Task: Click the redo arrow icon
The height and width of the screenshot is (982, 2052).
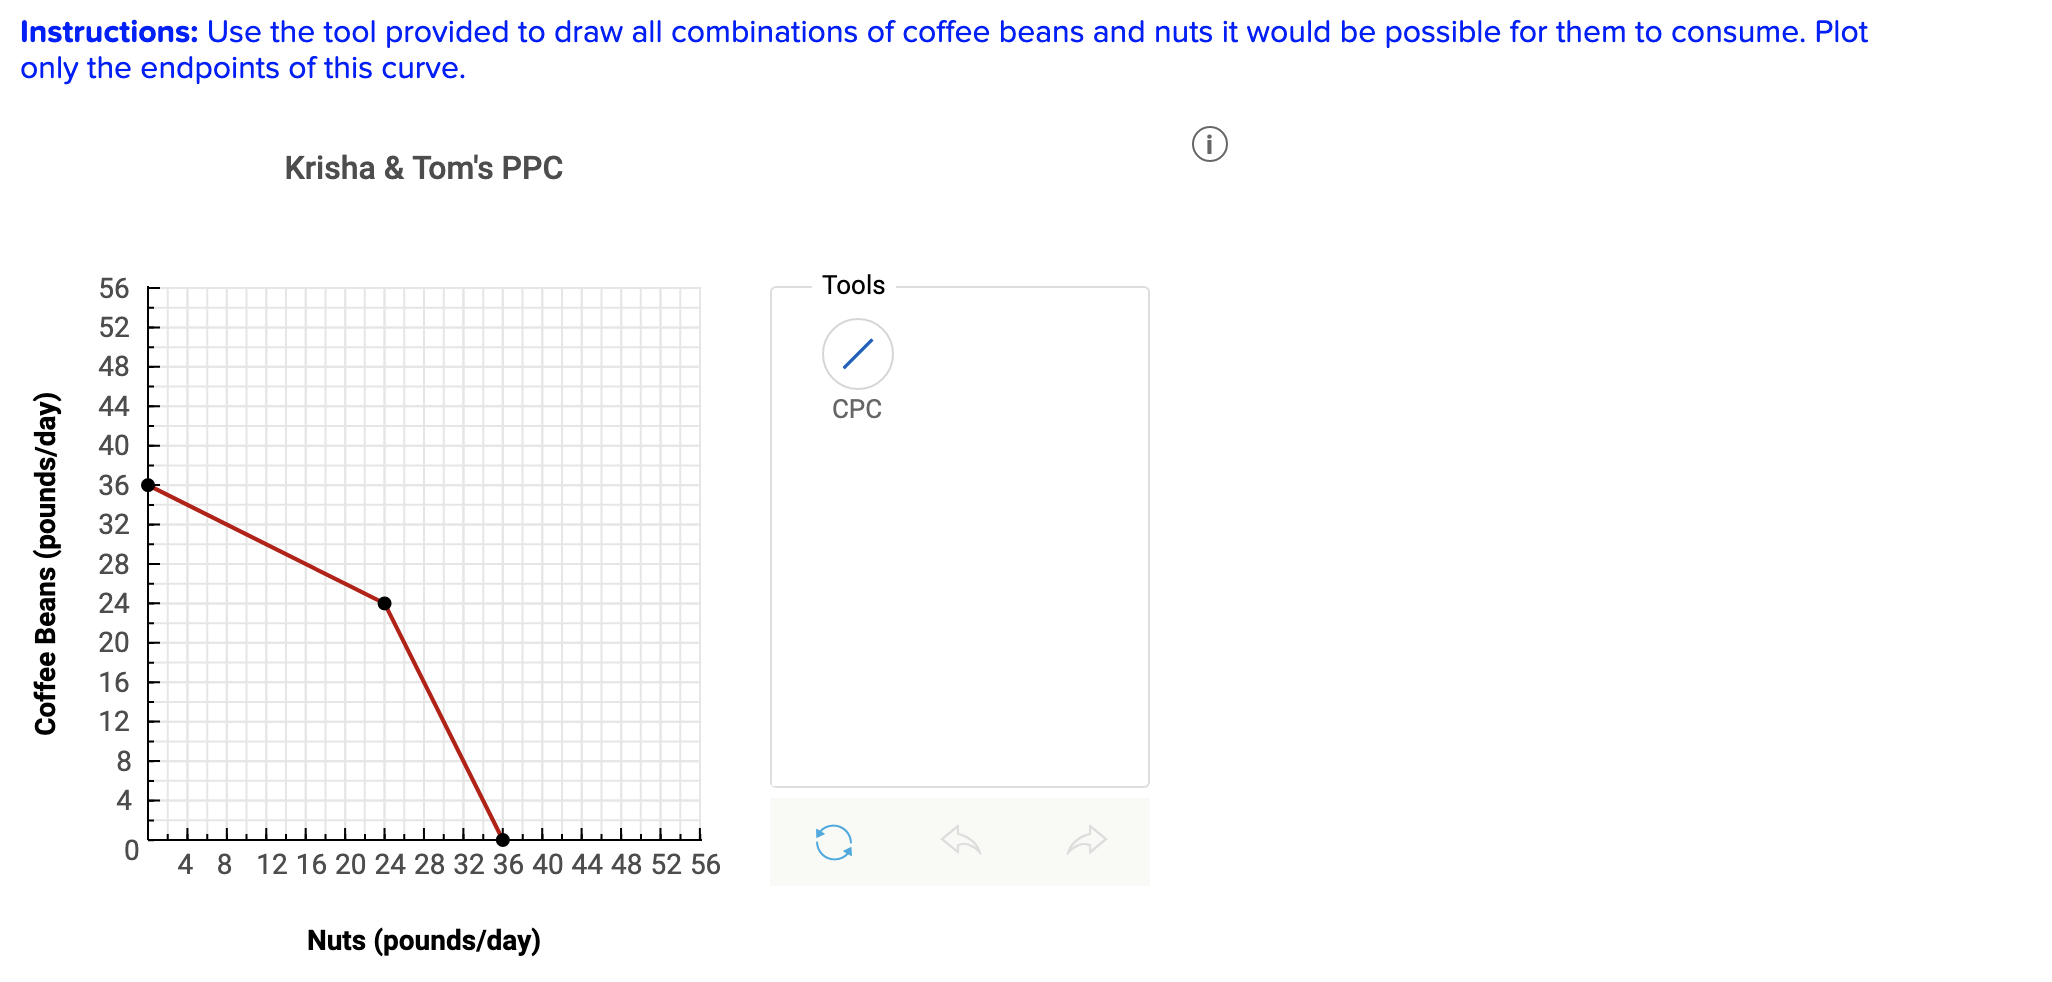Action: pos(1087,841)
